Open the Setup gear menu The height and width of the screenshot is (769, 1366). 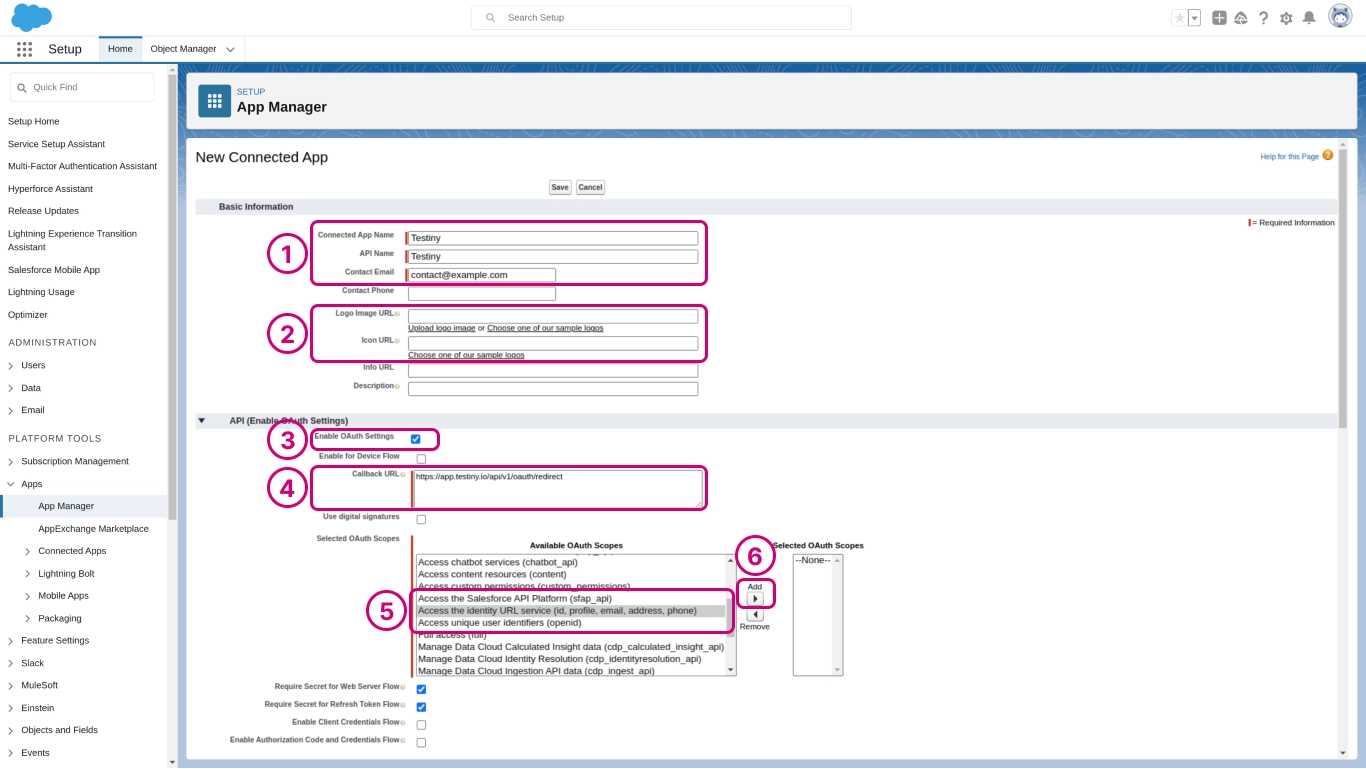click(x=1286, y=18)
